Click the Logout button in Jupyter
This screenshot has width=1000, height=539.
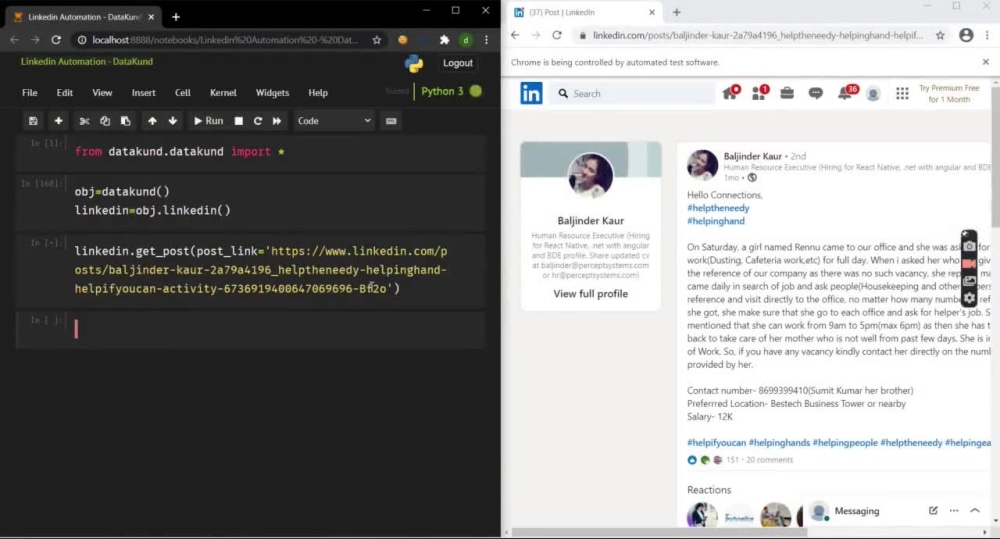click(x=458, y=63)
